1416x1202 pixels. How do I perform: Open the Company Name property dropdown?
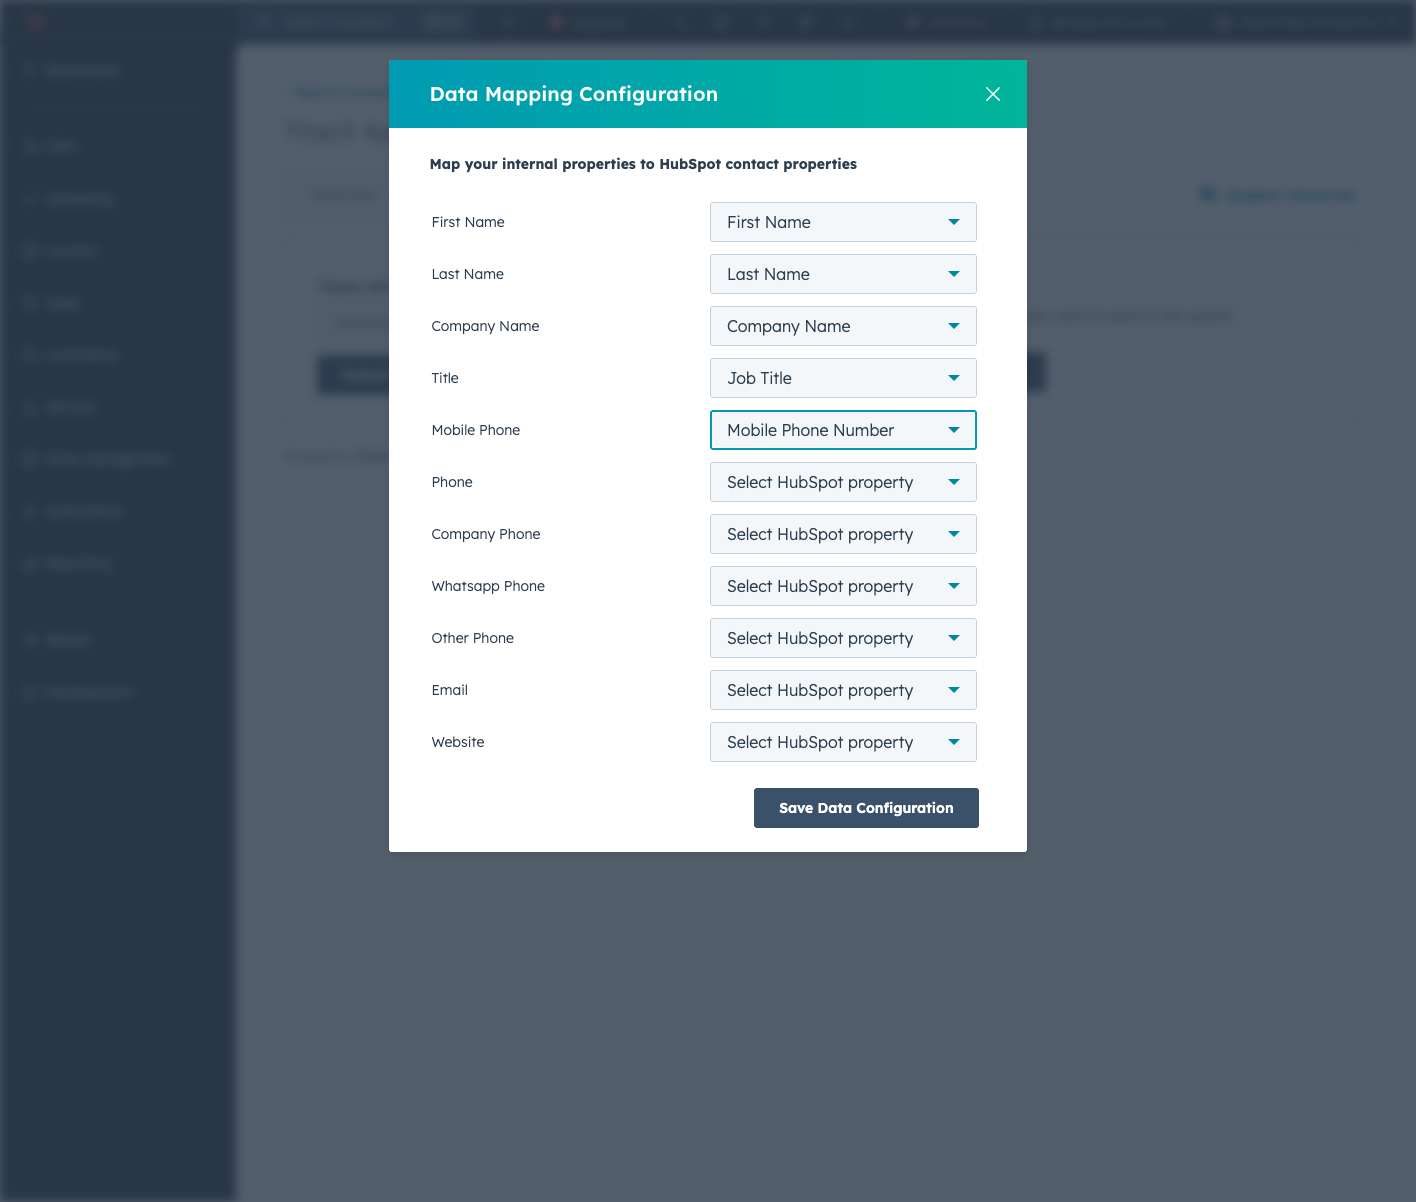click(x=843, y=326)
